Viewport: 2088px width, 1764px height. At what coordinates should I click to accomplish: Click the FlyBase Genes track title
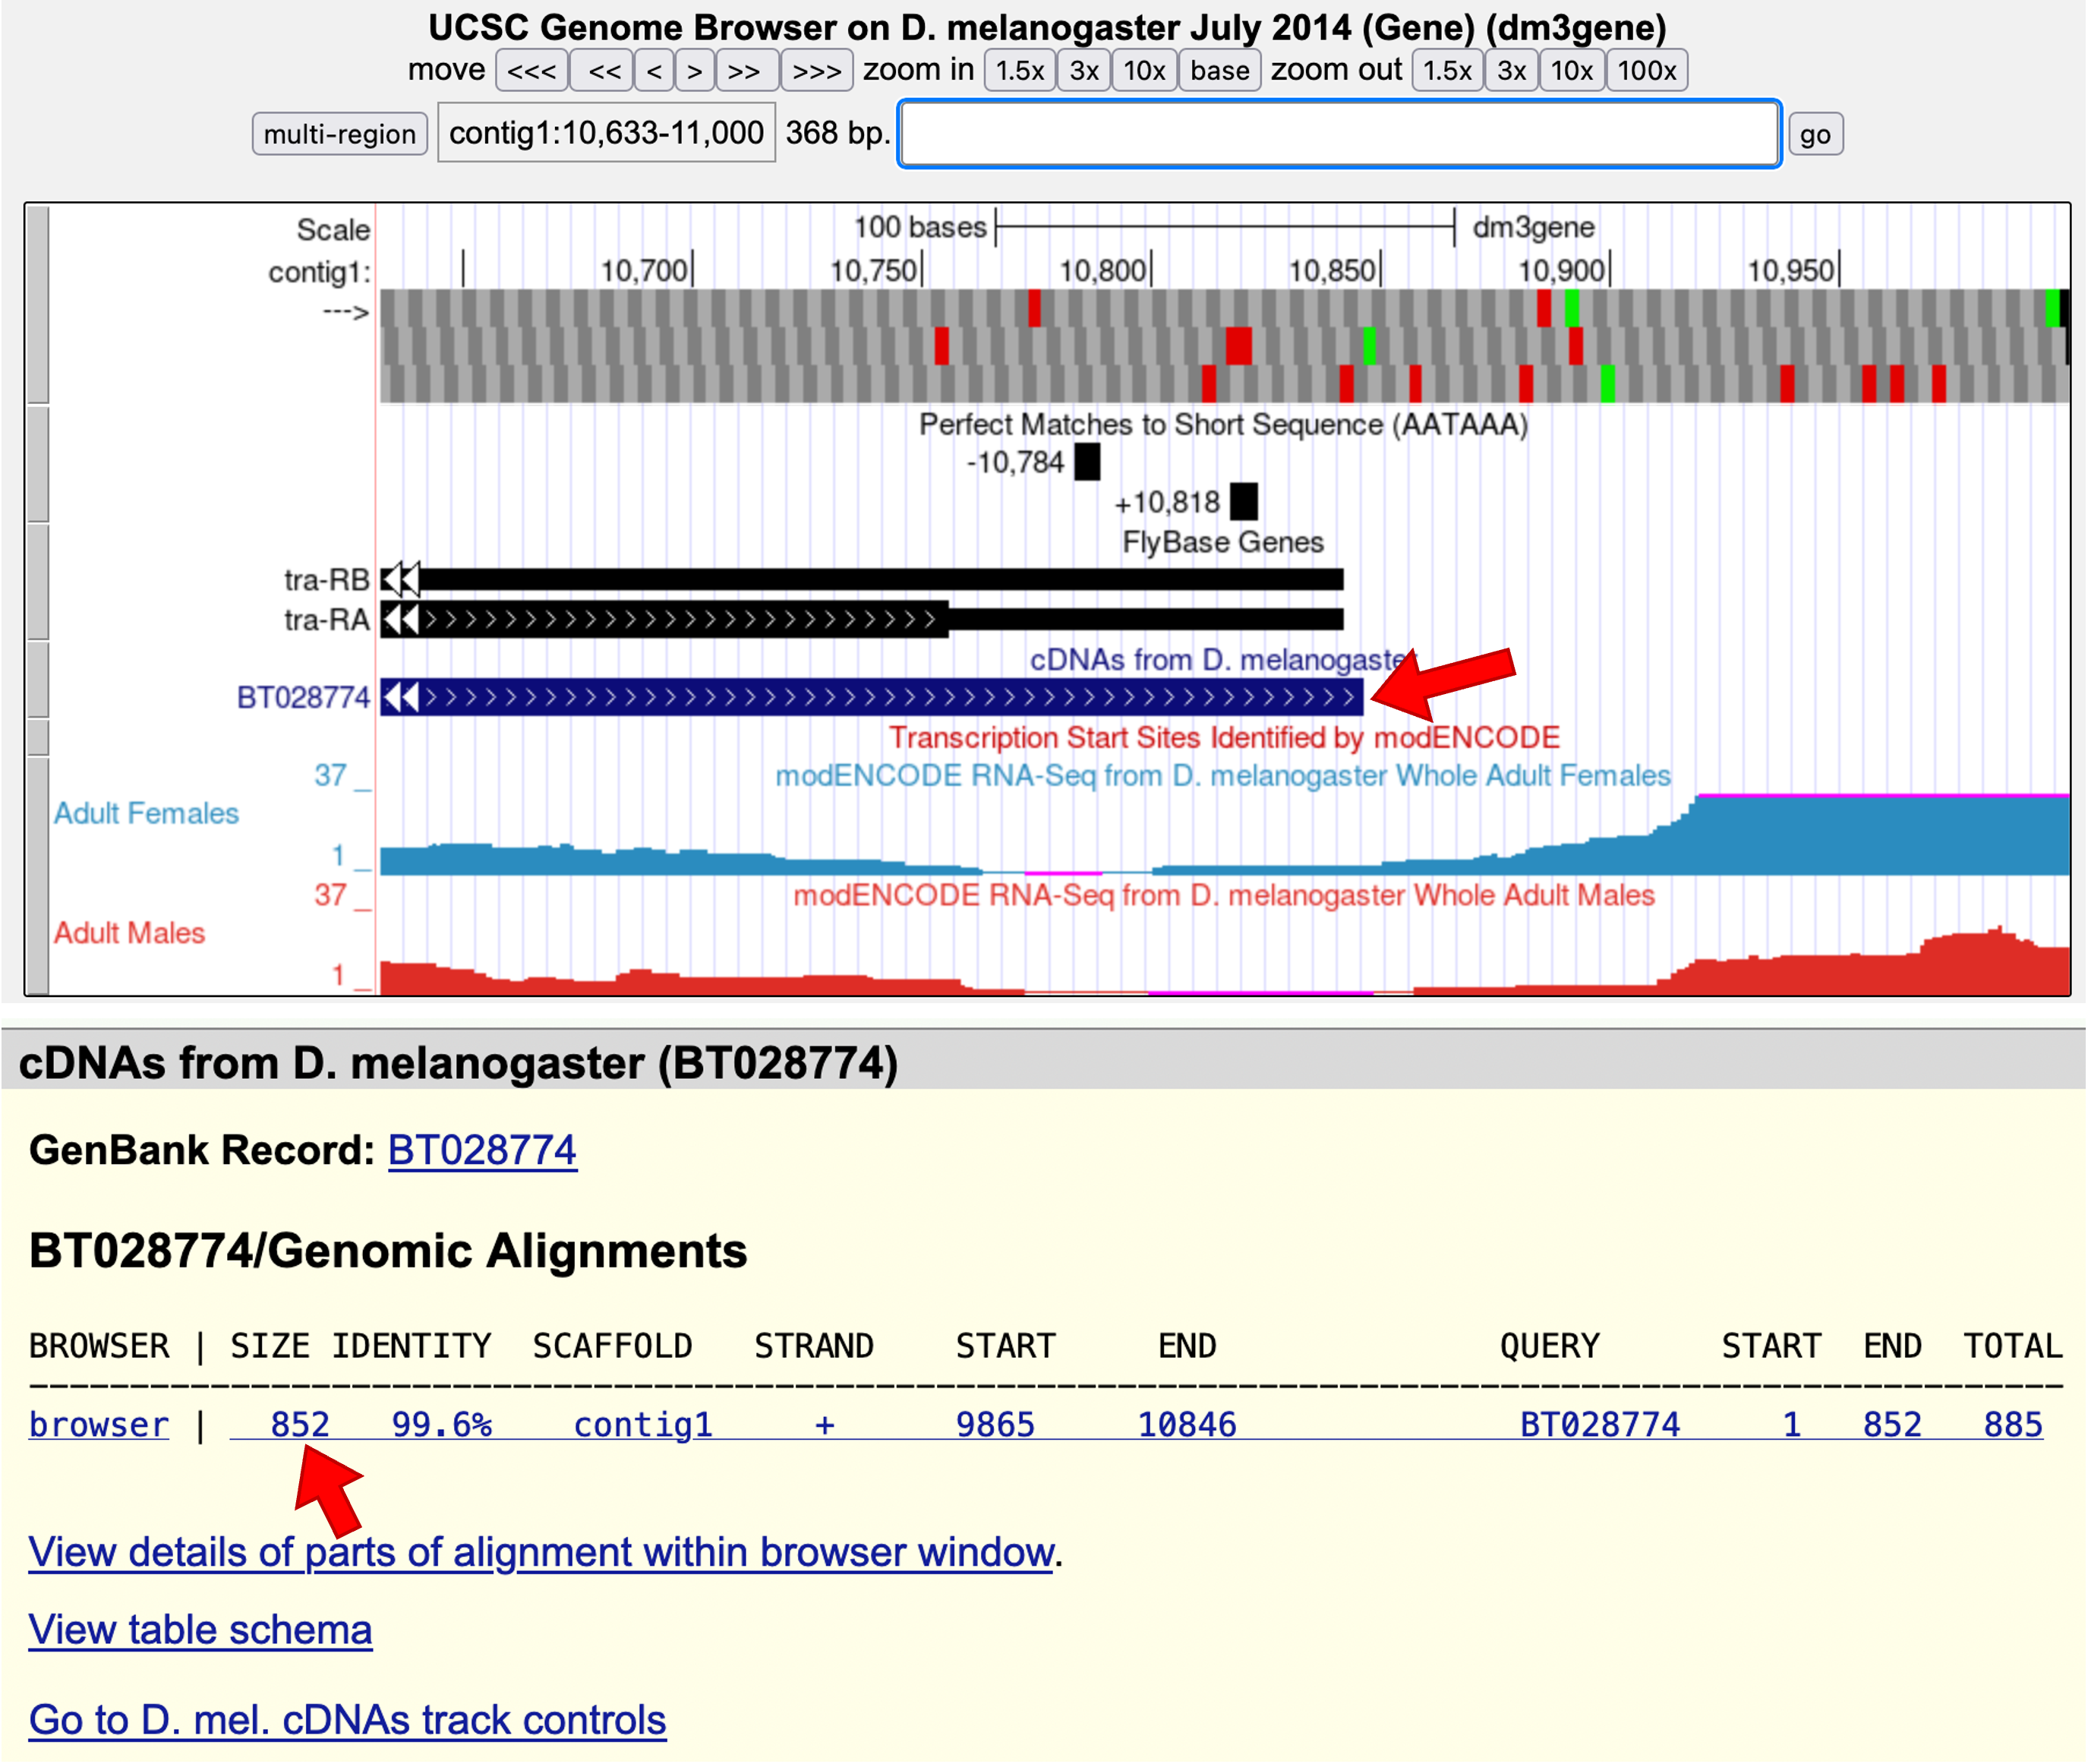(x=1223, y=542)
